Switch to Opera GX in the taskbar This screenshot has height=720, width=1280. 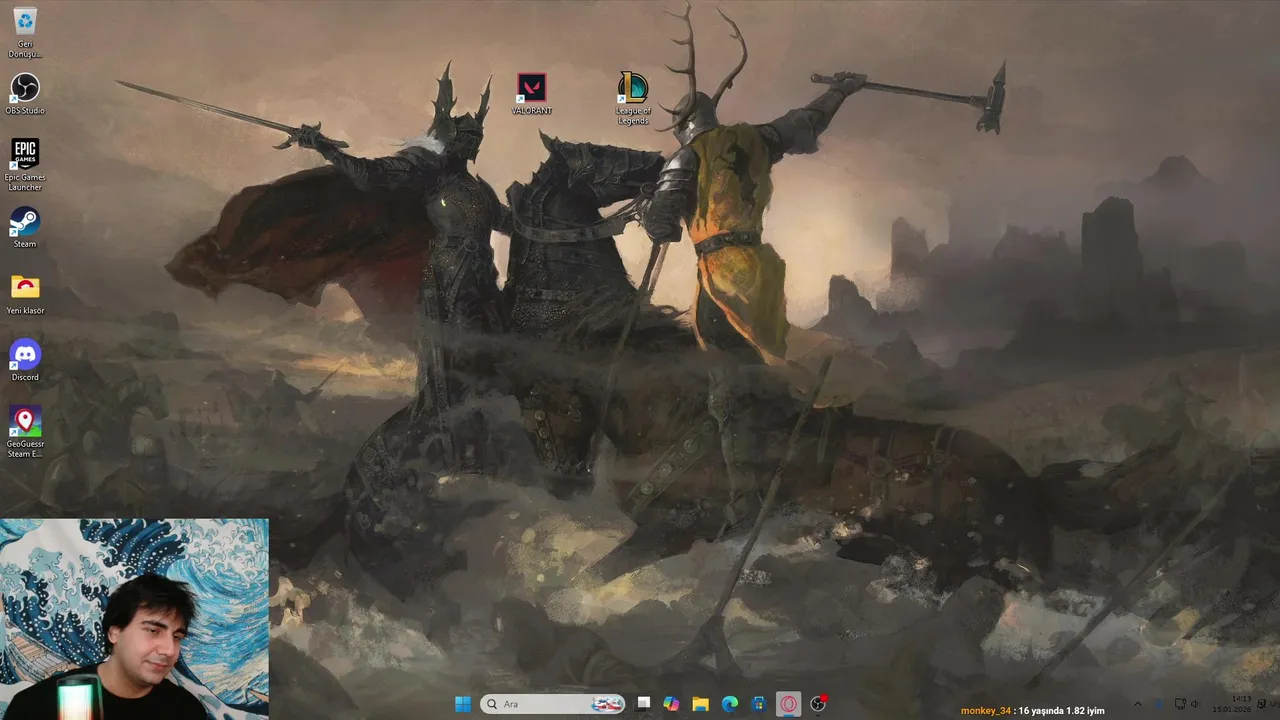pyautogui.click(x=789, y=704)
